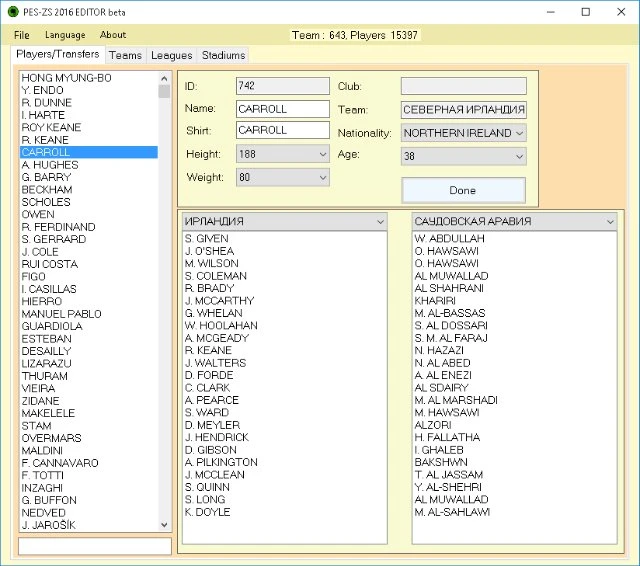Open the САУДОВСКАЯ АРАВИЯ team dropdown
Viewport: 640px width, 566px height.
[515, 221]
